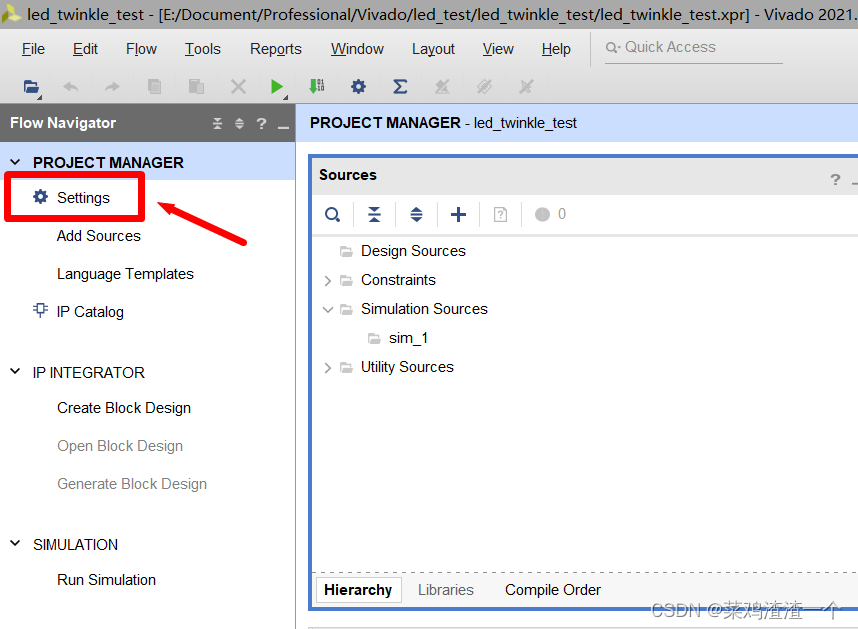
Task: Collapse all in Flow Navigator header
Action: click(x=217, y=124)
